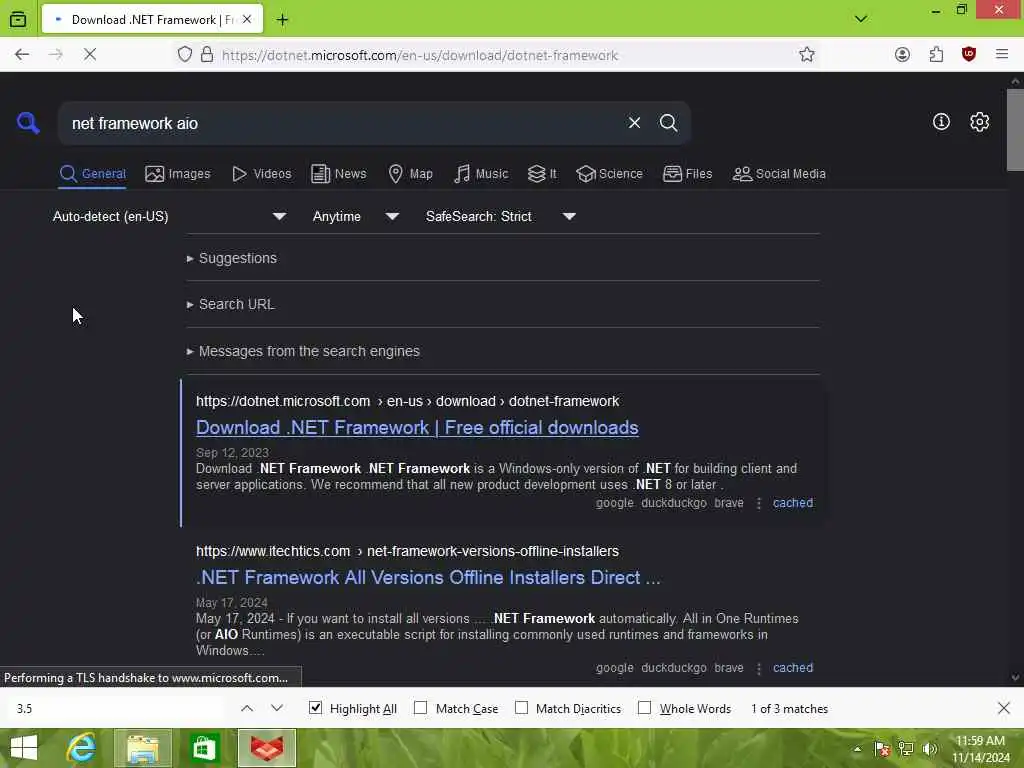Image resolution: width=1024 pixels, height=768 pixels.
Task: Switch to Social Media category tab
Action: coord(779,174)
